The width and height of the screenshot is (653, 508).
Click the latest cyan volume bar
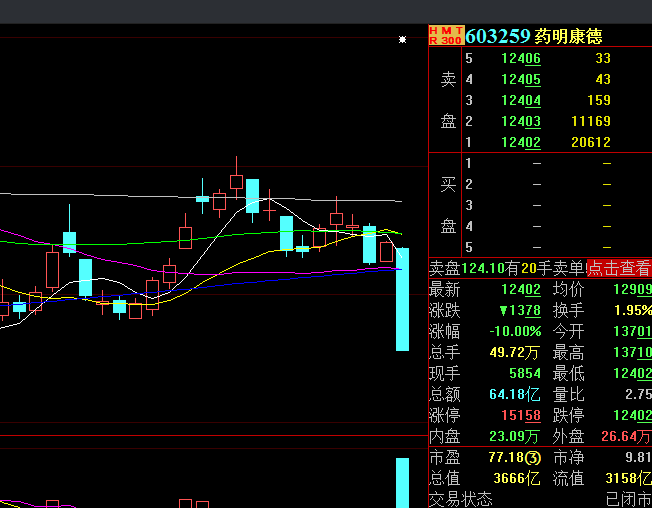(x=402, y=482)
